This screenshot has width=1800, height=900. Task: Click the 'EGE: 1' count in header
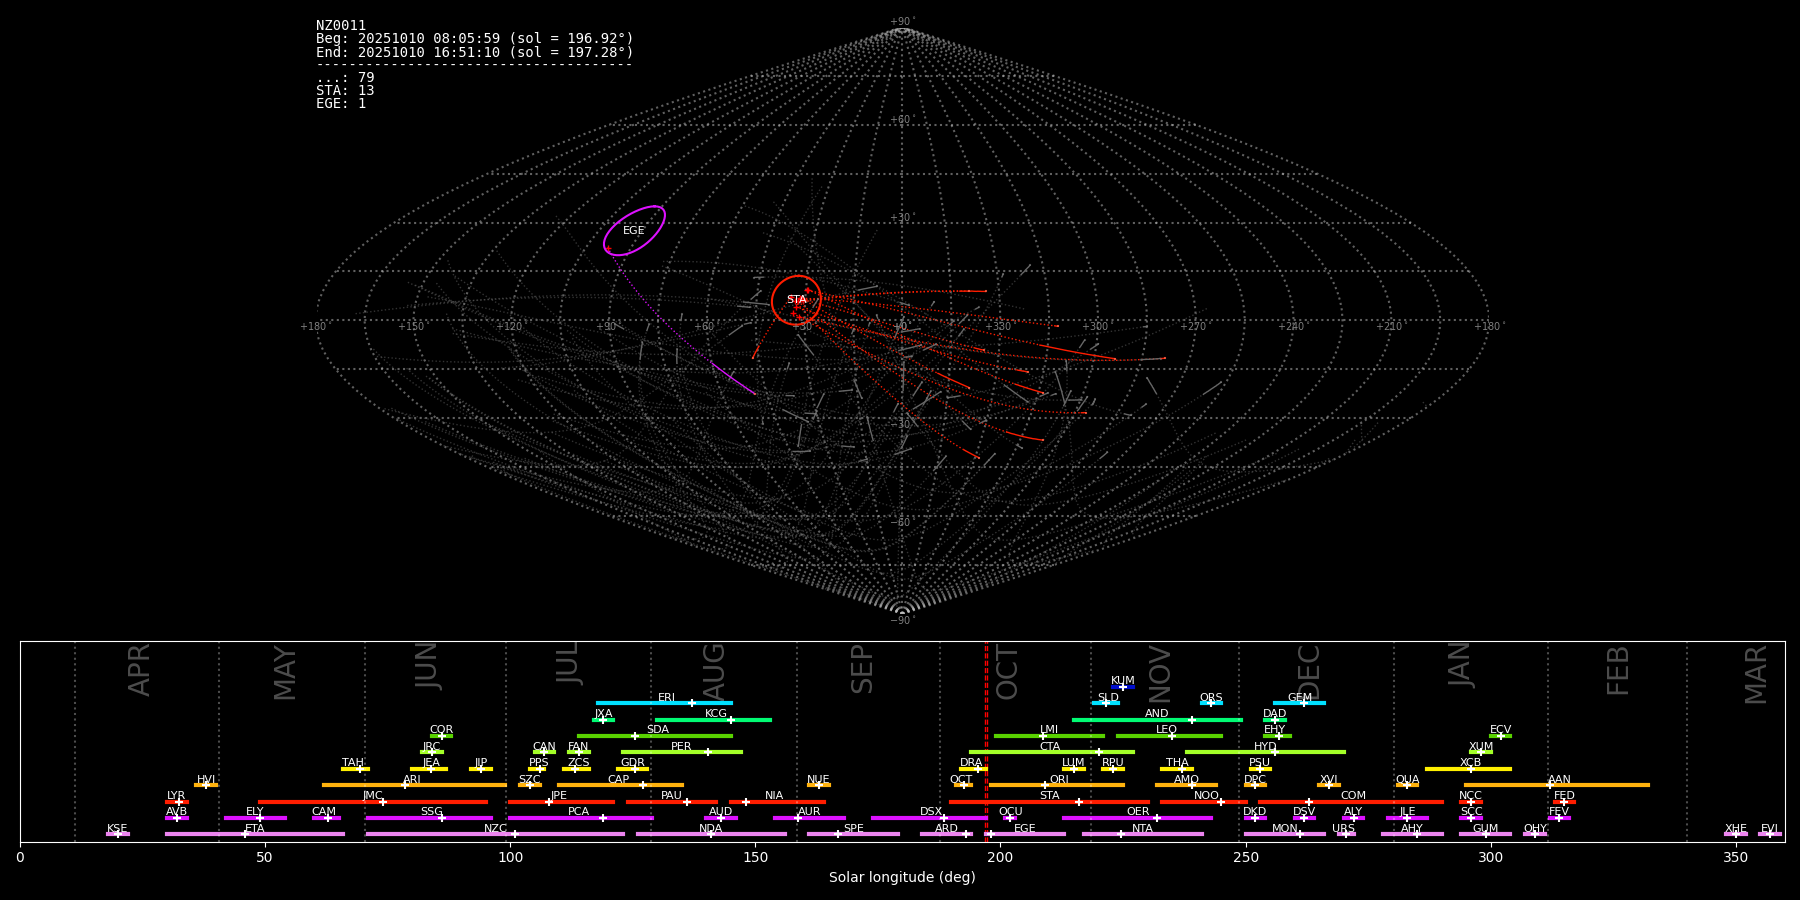point(341,104)
